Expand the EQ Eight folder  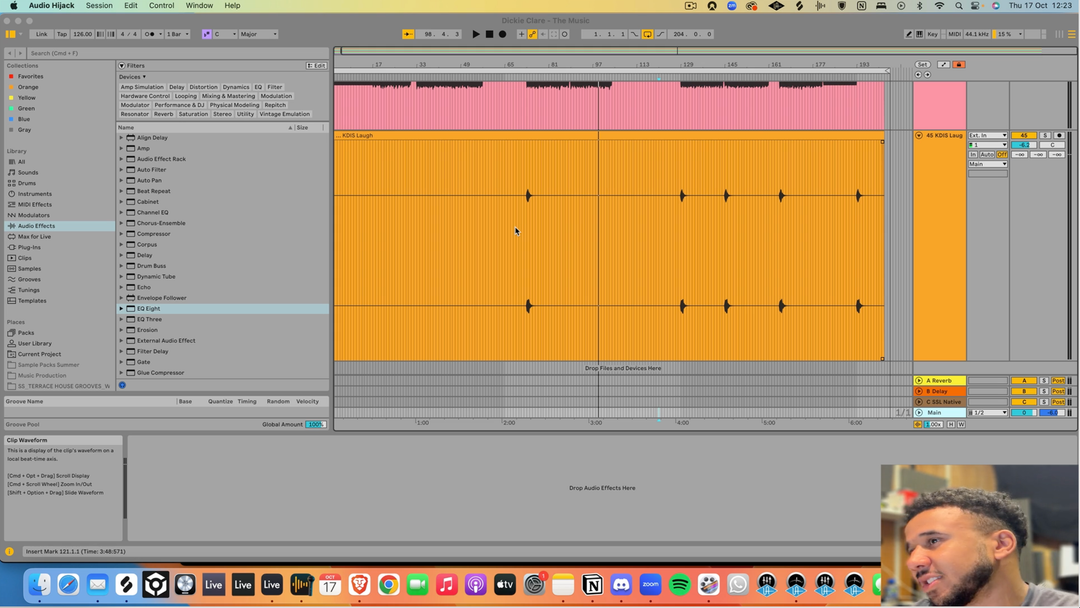[x=122, y=309]
